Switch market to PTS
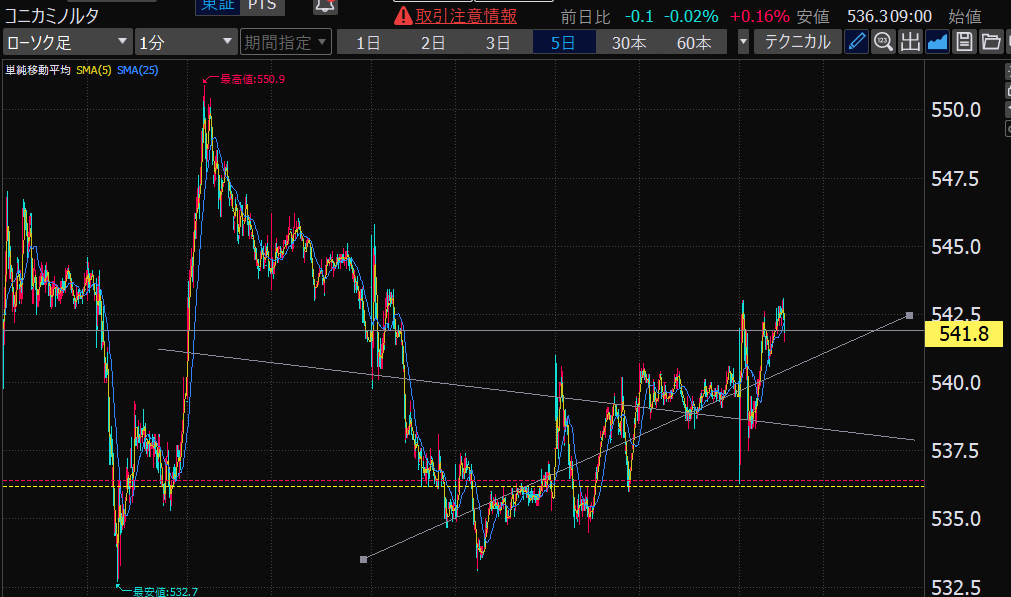The width and height of the screenshot is (1011, 597). 260,6
